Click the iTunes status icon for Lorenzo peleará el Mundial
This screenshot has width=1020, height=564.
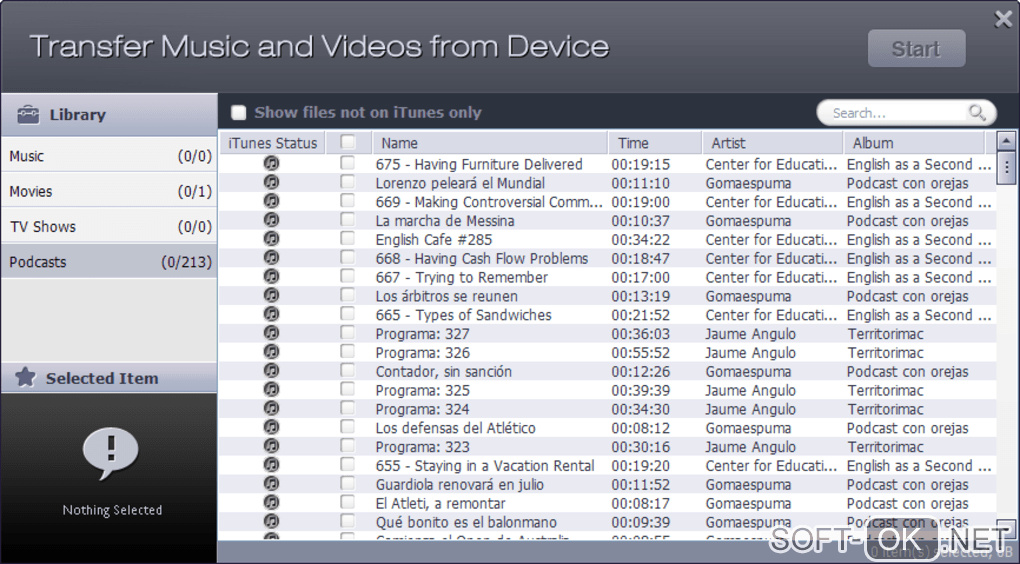click(271, 183)
